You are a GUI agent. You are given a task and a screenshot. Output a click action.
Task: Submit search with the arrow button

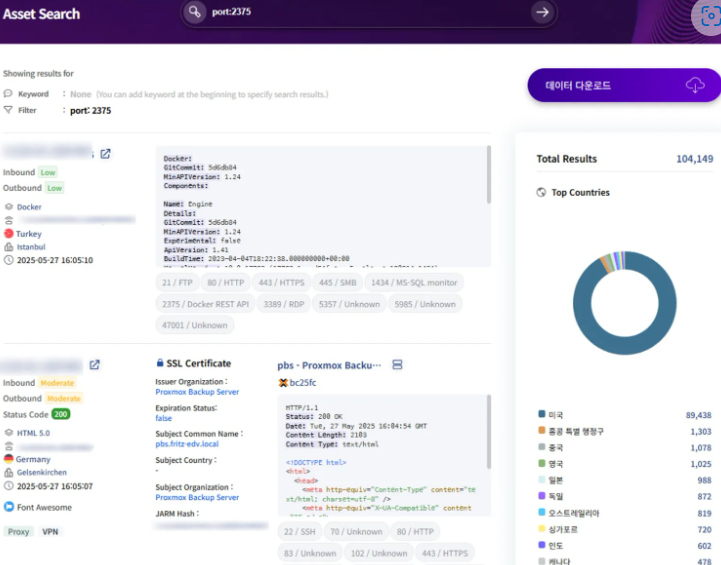(542, 12)
